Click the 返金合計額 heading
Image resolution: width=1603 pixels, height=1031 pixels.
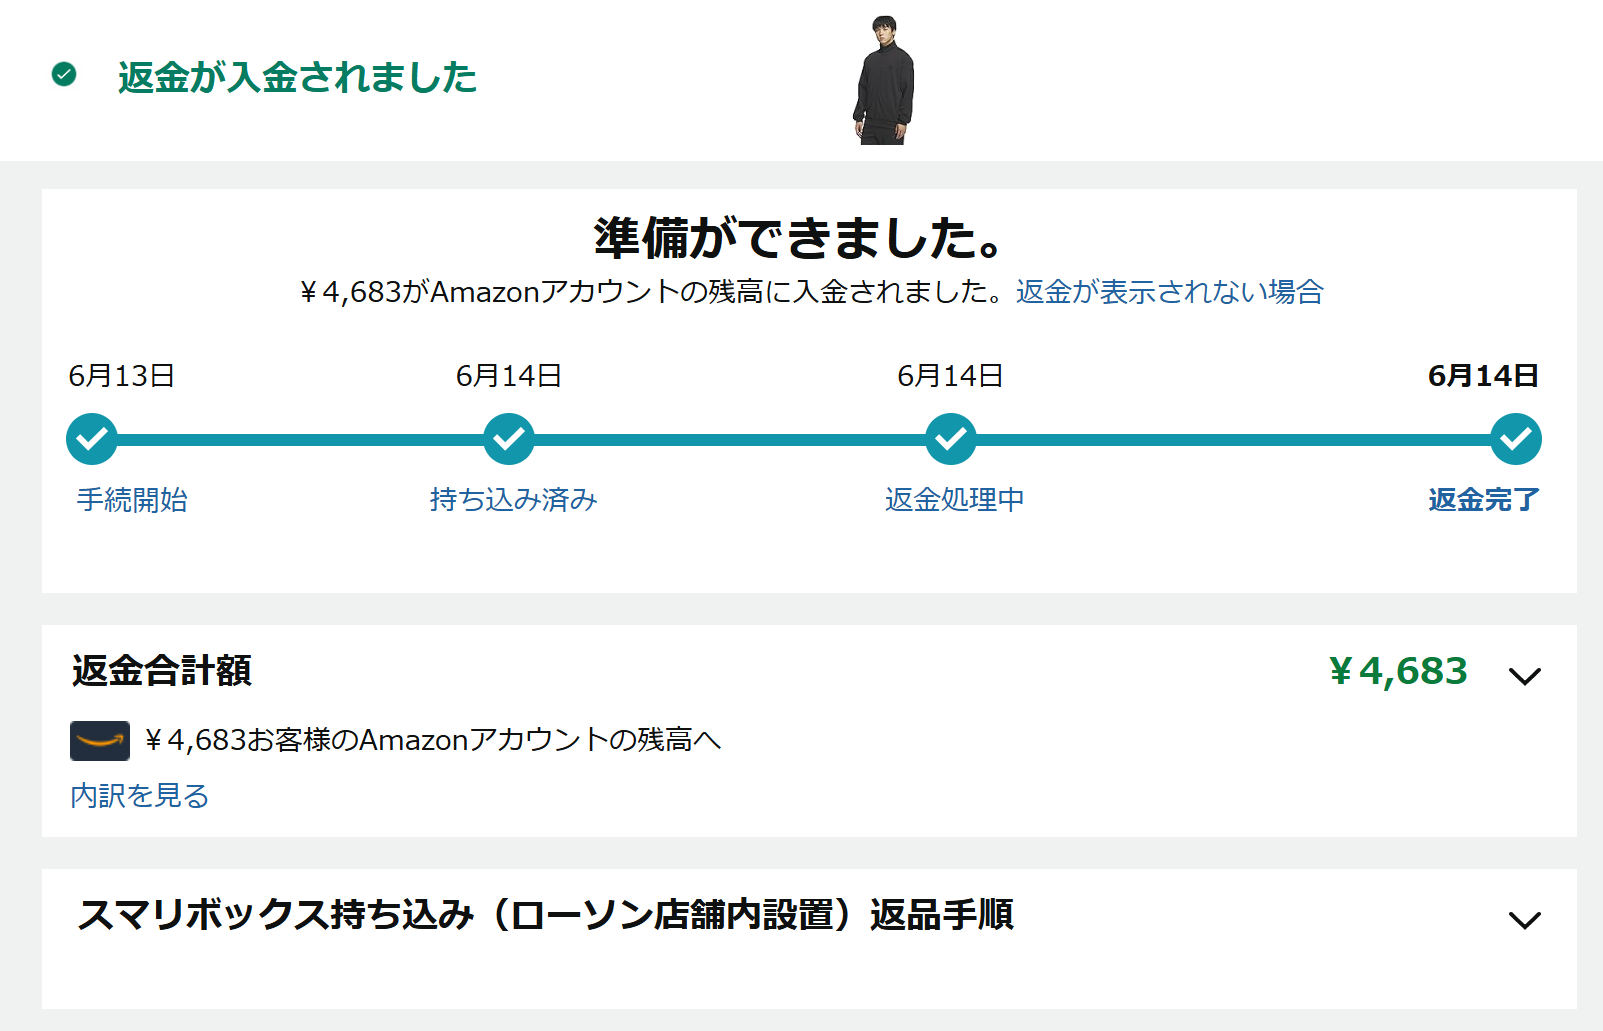click(x=162, y=671)
